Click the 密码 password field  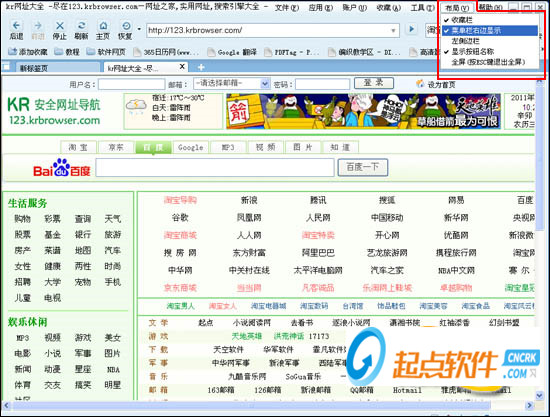point(322,84)
